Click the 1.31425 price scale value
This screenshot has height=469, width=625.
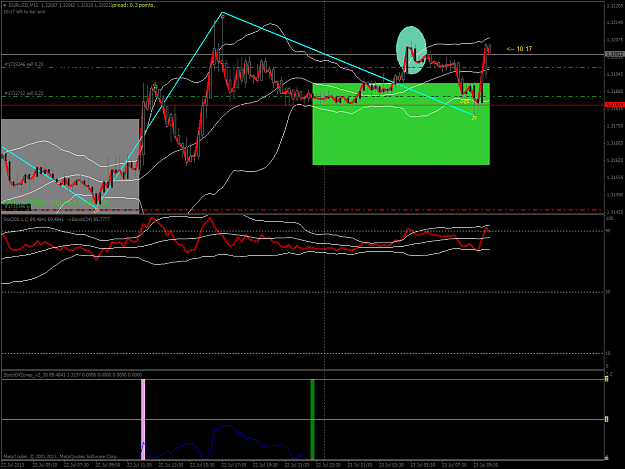point(614,212)
